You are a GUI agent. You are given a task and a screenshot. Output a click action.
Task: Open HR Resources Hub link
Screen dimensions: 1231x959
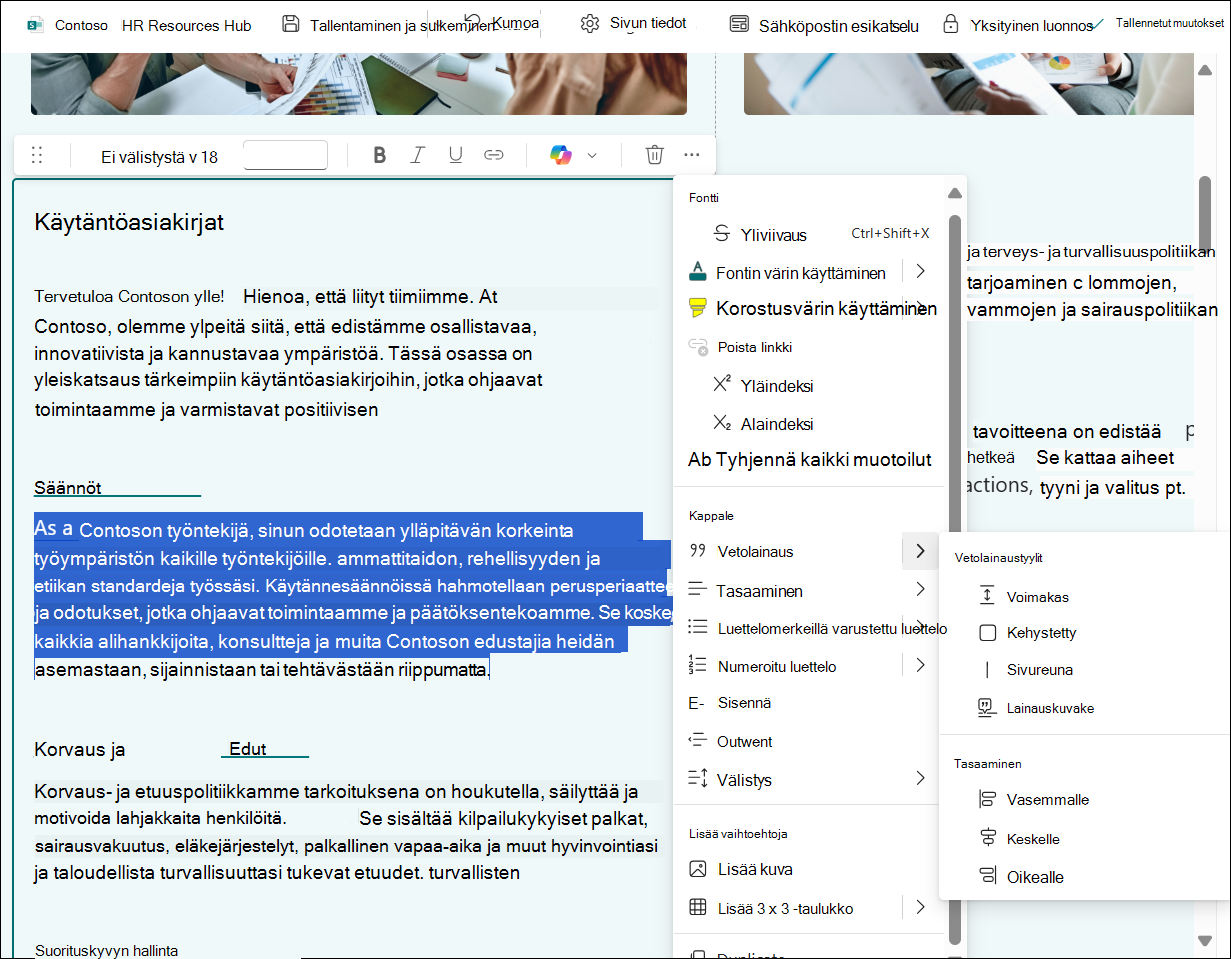187,25
